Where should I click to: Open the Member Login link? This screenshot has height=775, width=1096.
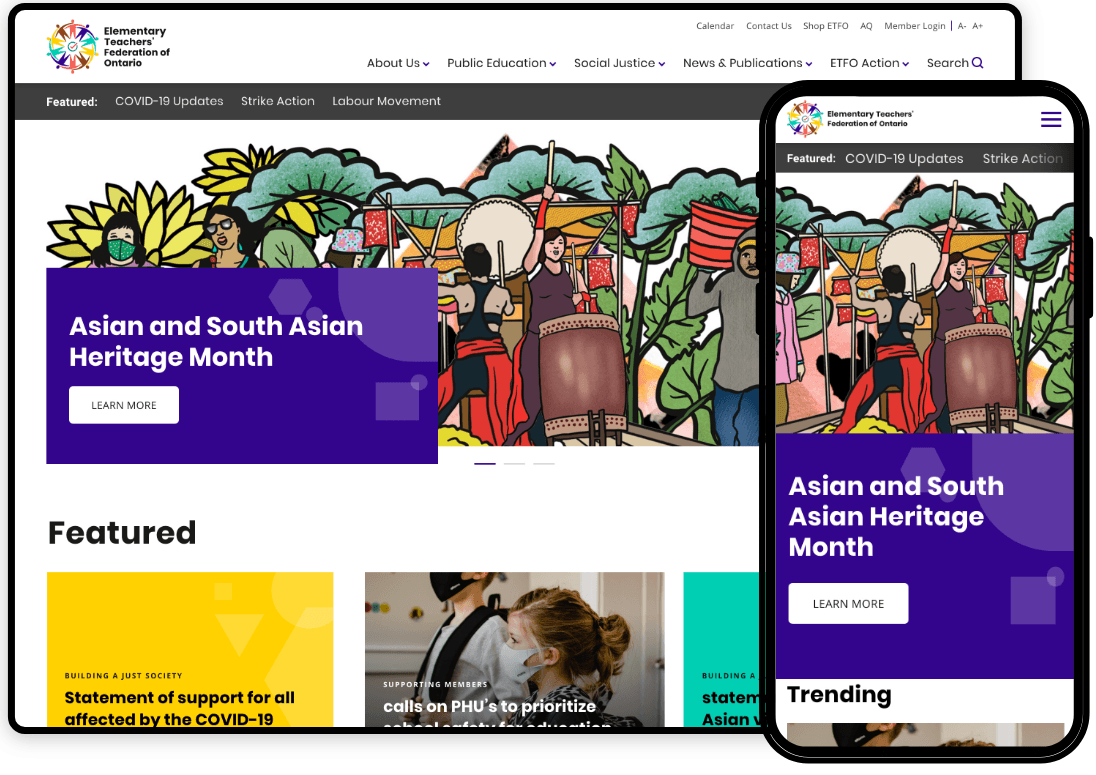coord(914,26)
